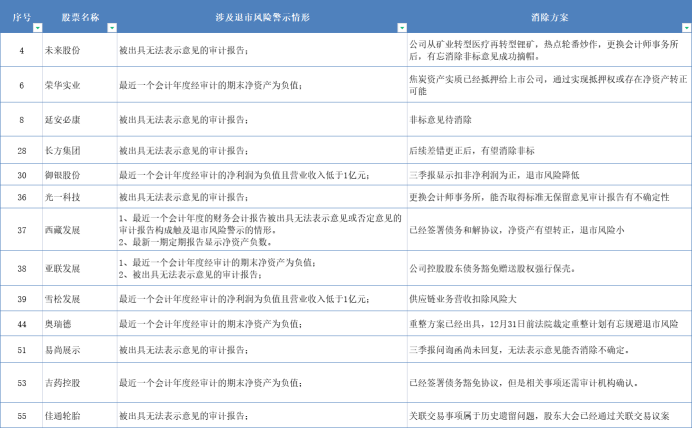Click solution cell 已经签署债务和解协议
Screen dimensions: 692x428
(x=549, y=230)
